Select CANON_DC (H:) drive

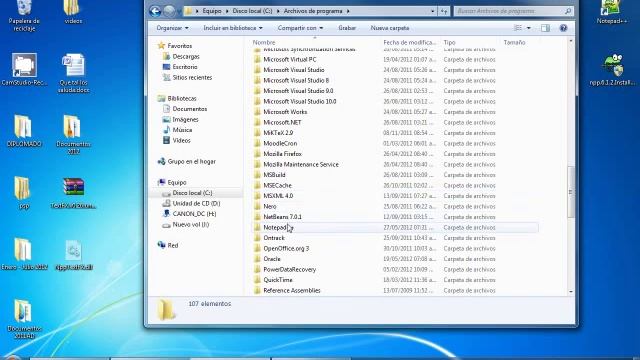click(x=190, y=214)
